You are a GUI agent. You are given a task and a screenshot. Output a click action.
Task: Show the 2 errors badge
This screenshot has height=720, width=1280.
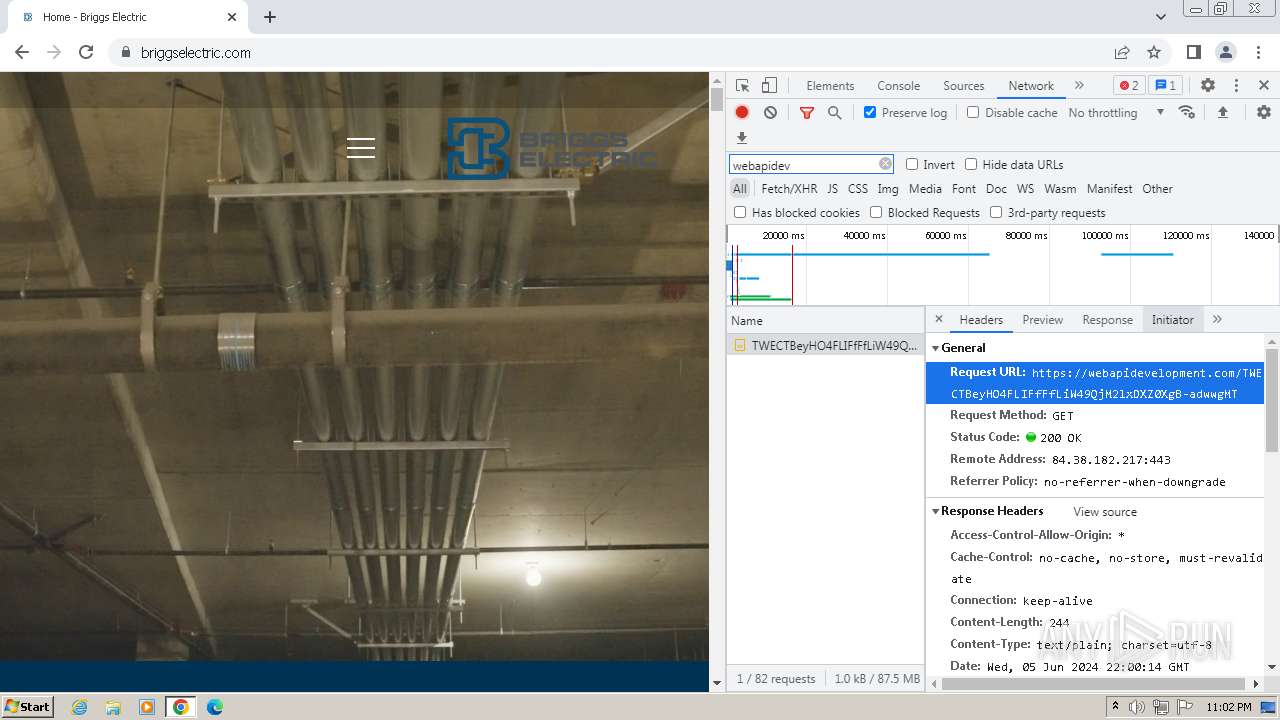tap(1129, 86)
